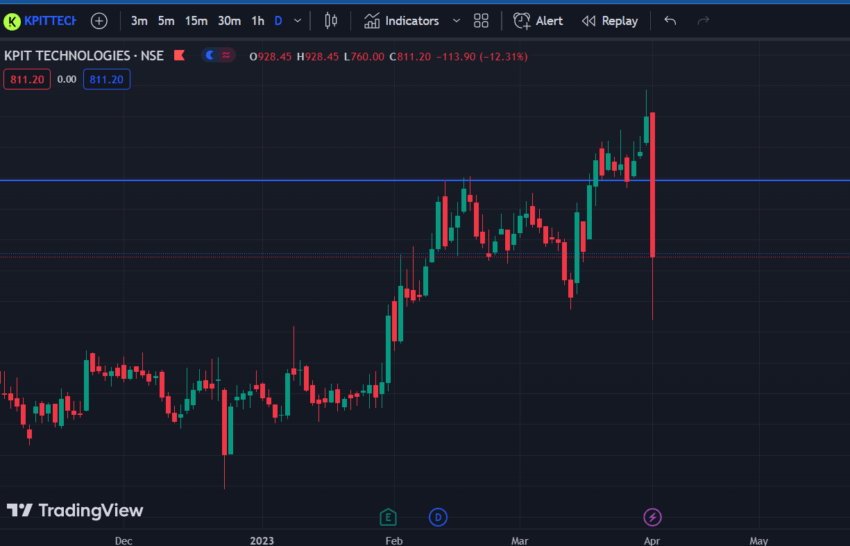This screenshot has width=850, height=546.
Task: Open the Indicators dialog
Action: pos(401,21)
